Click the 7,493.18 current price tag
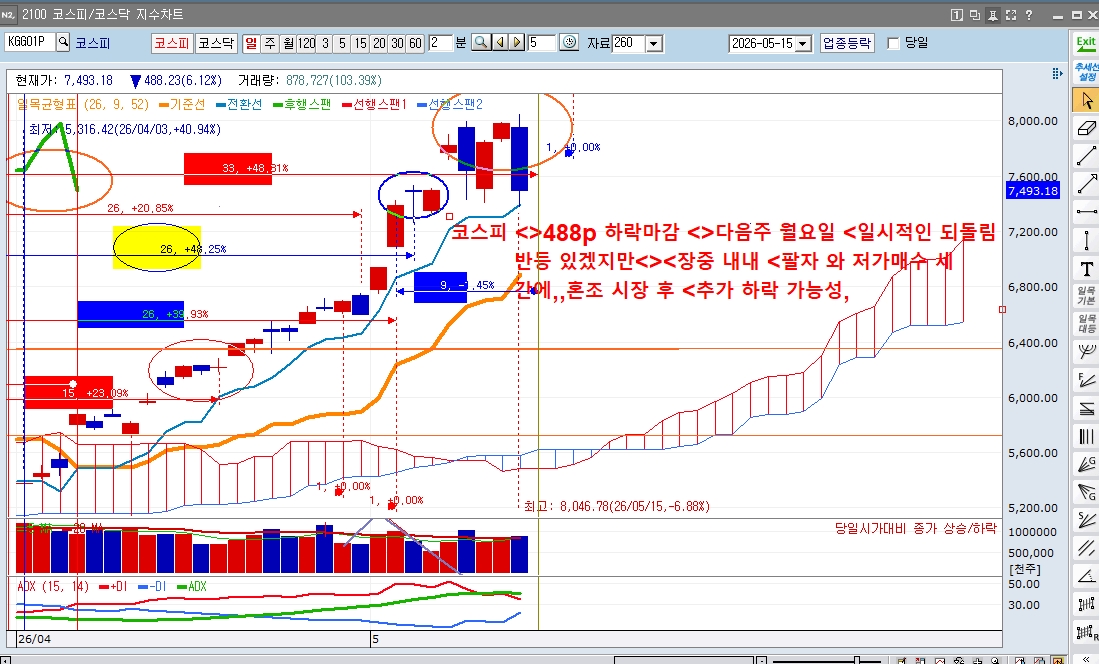This screenshot has width=1099, height=664. (1032, 191)
